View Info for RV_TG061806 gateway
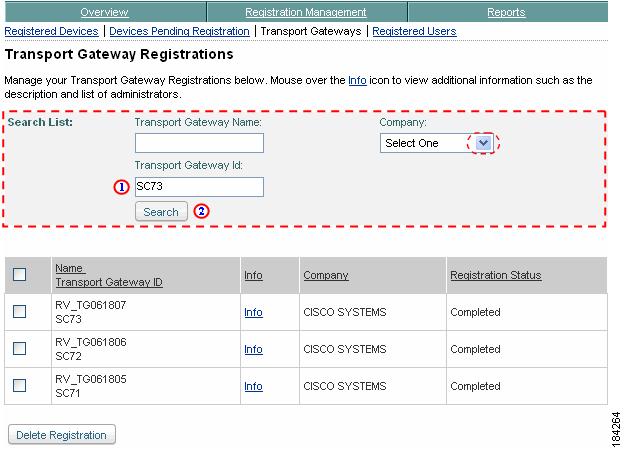624x450 pixels. click(x=253, y=349)
